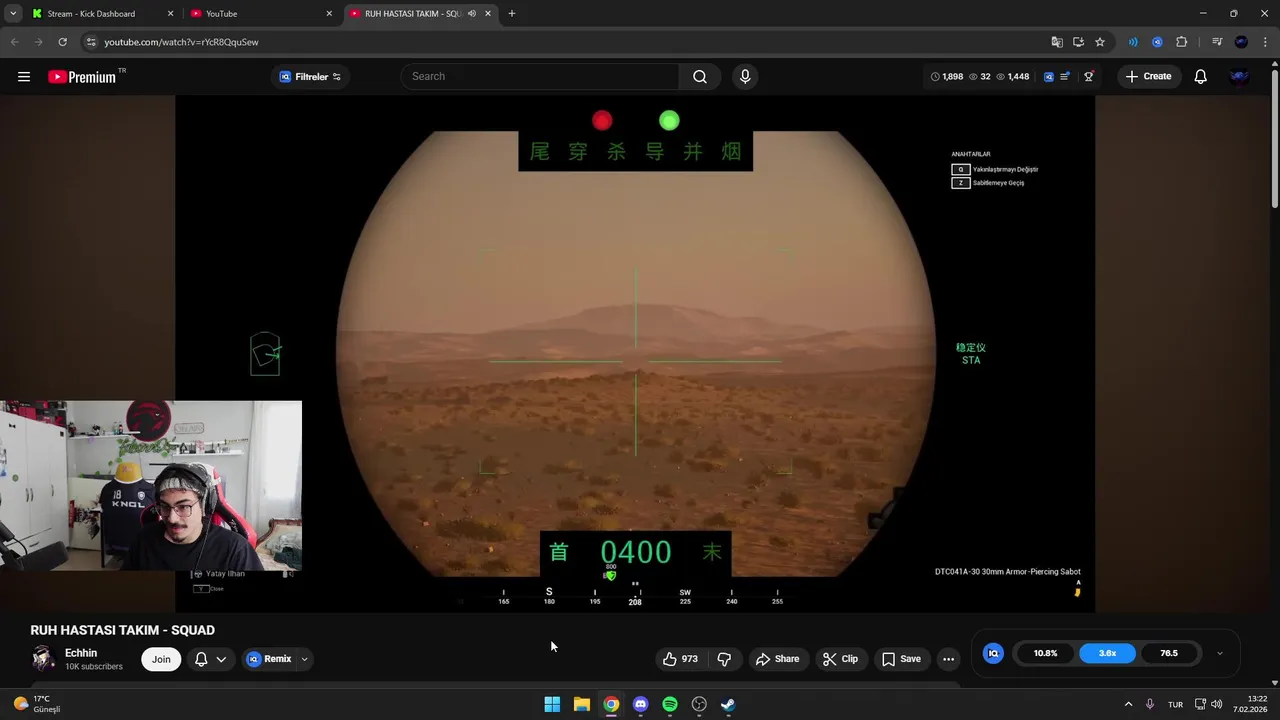Open a new browser tab
Image resolution: width=1280 pixels, height=720 pixels.
[512, 14]
